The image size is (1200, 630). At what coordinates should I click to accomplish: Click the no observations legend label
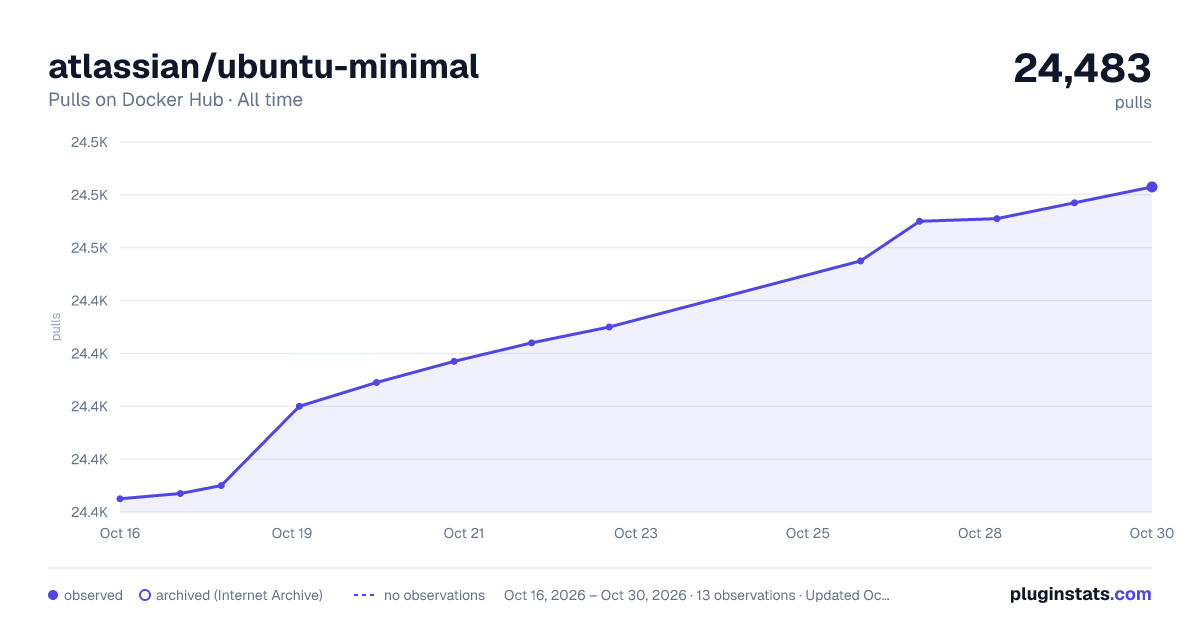tap(434, 595)
